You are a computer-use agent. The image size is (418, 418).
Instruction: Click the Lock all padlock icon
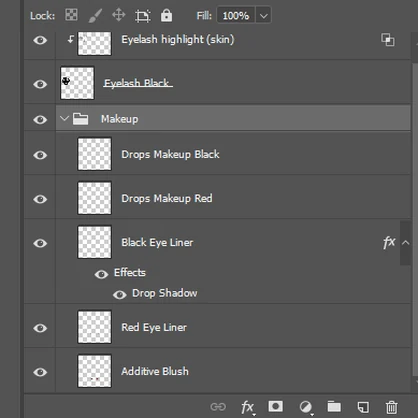[x=166, y=15]
